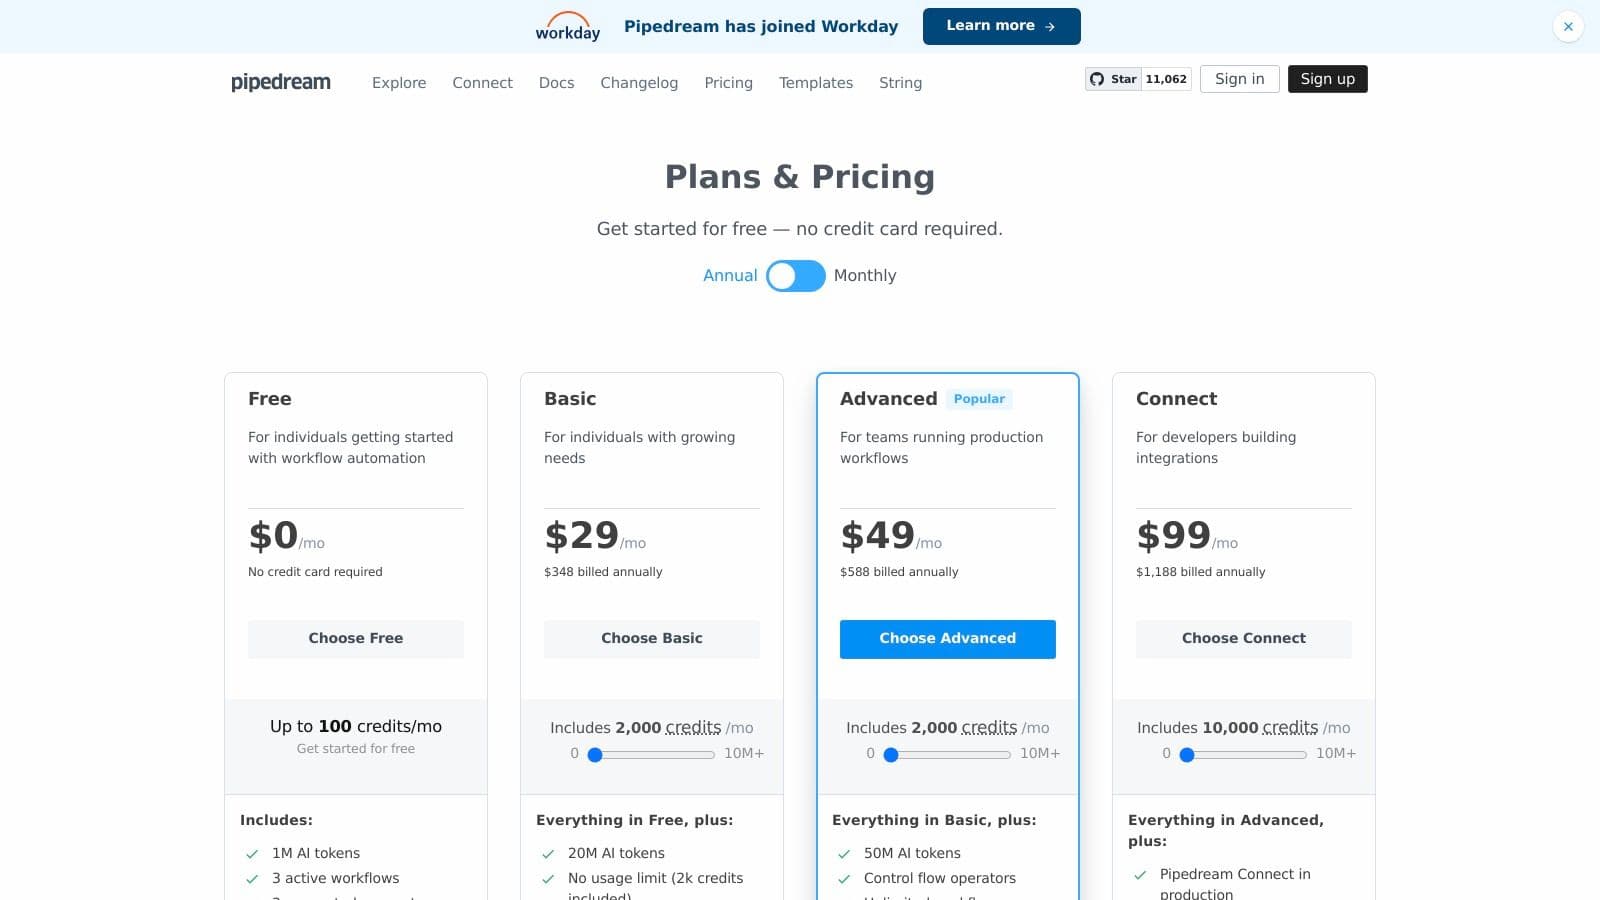Toggle the Annual/Monthly billing switch
The height and width of the screenshot is (900, 1600).
tap(796, 276)
